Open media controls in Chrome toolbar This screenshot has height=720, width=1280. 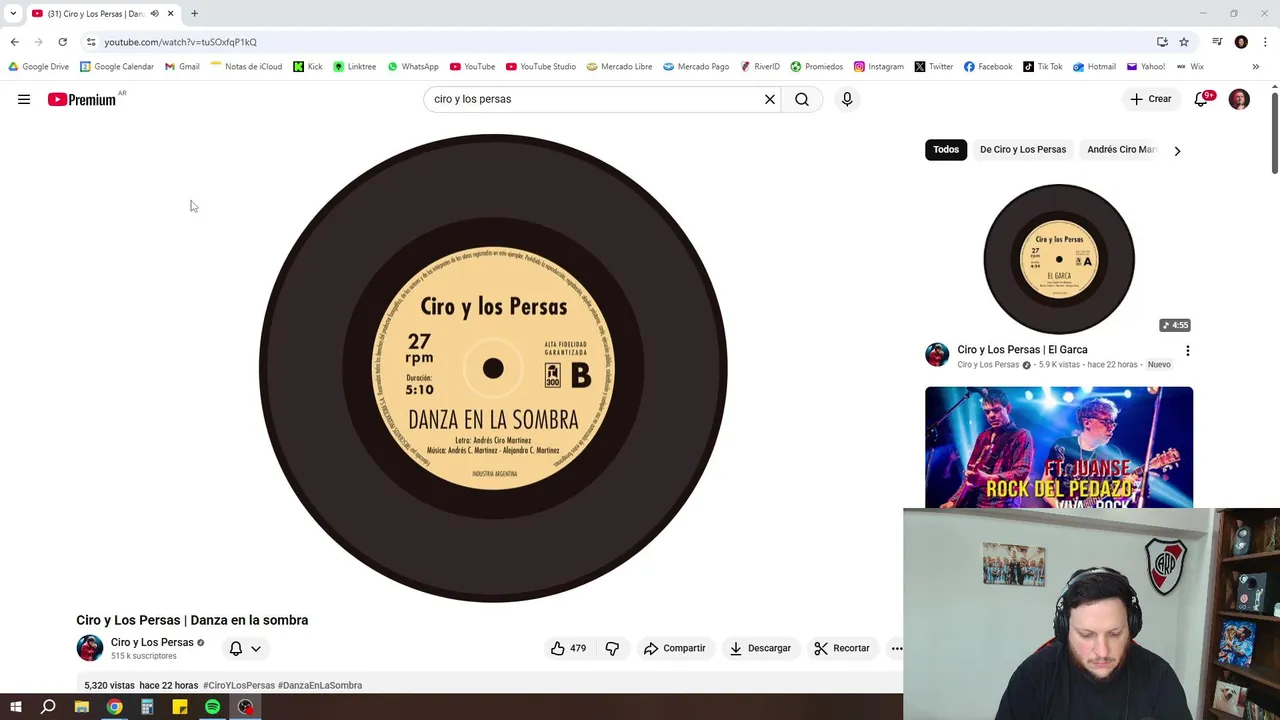1217,42
